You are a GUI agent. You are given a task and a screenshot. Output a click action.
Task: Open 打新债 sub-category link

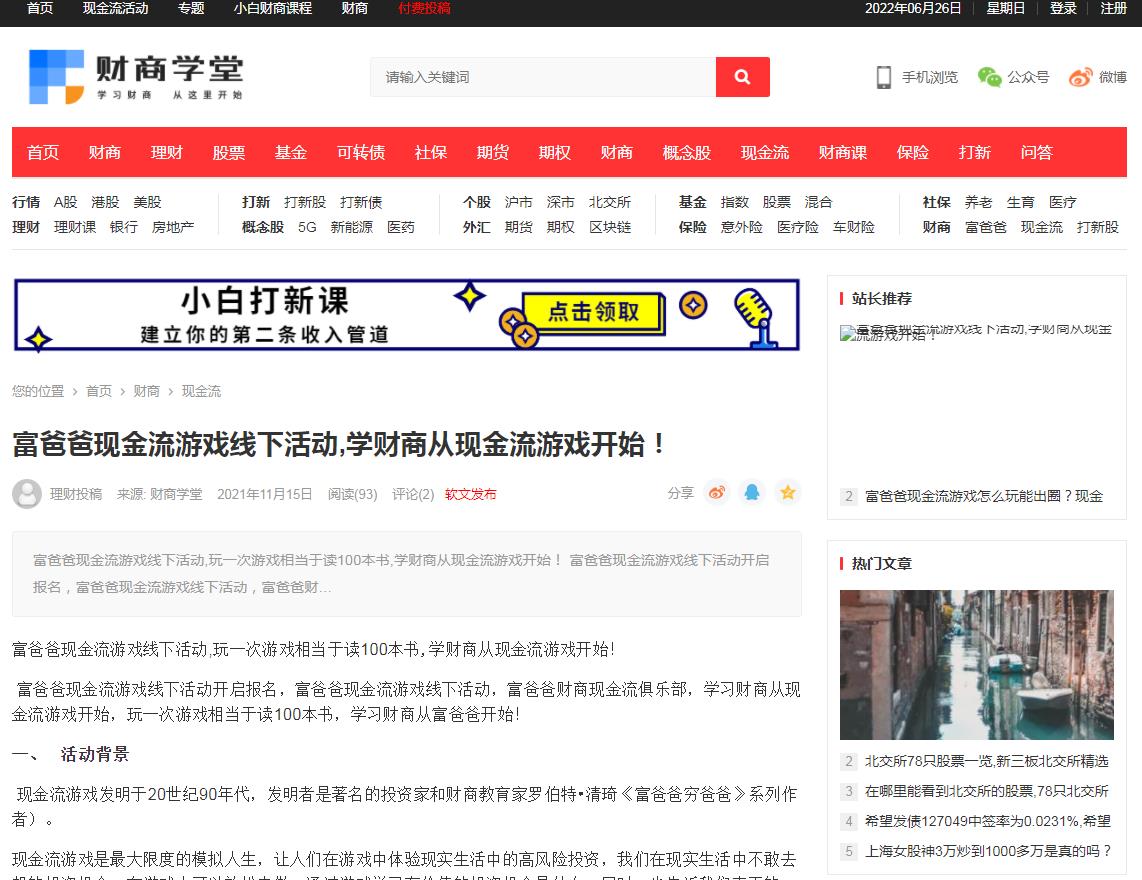[361, 202]
